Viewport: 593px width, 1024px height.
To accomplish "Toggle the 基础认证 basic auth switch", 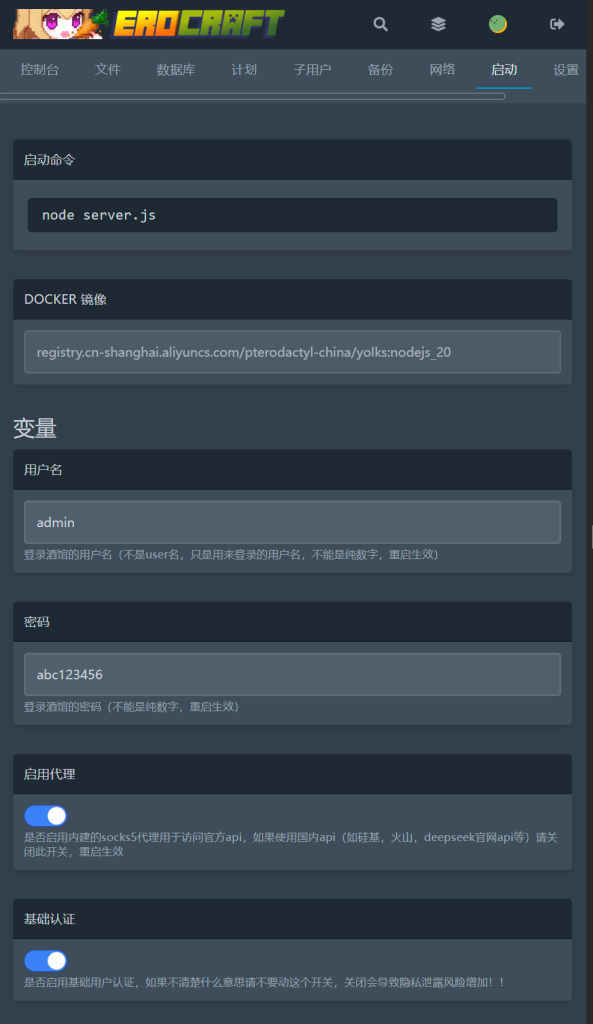I will 45,961.
